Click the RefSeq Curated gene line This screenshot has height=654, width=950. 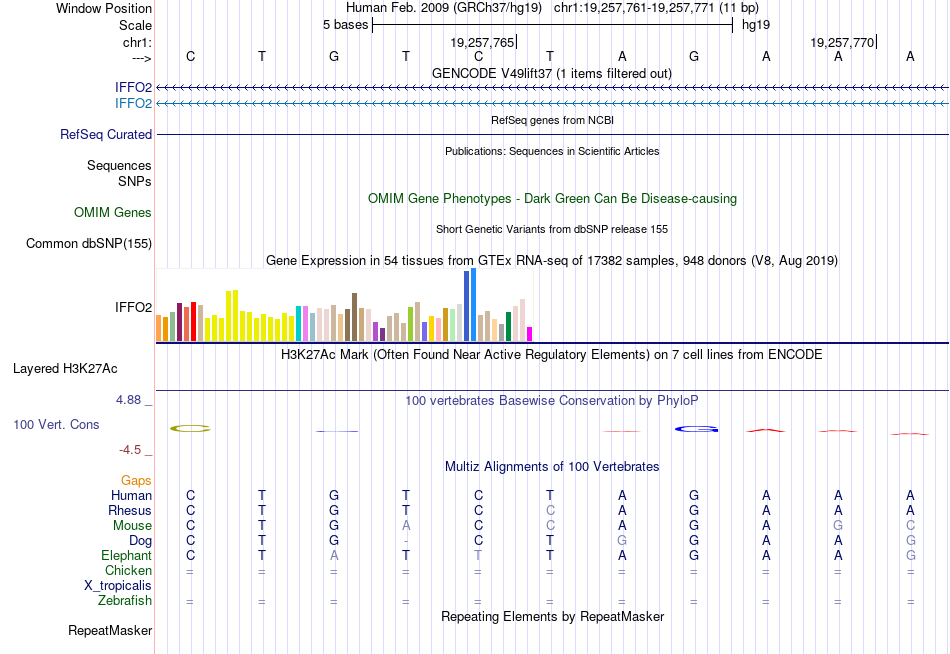pos(552,135)
